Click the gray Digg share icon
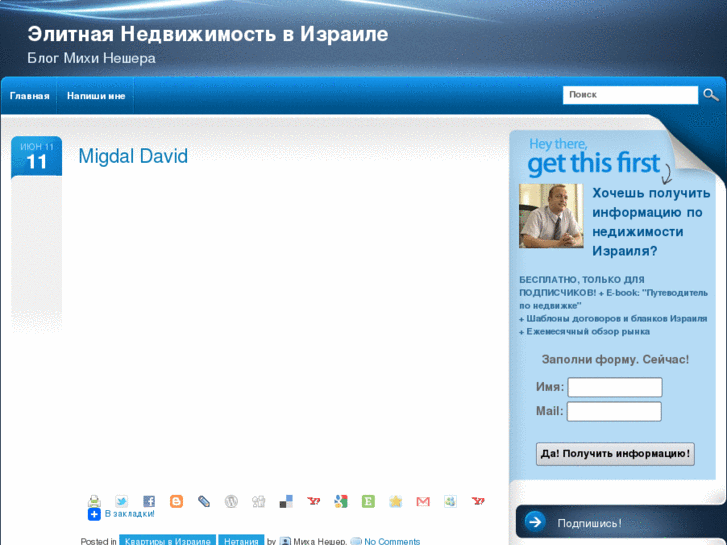Screen dimensions: 727x545 pyautogui.click(x=258, y=501)
